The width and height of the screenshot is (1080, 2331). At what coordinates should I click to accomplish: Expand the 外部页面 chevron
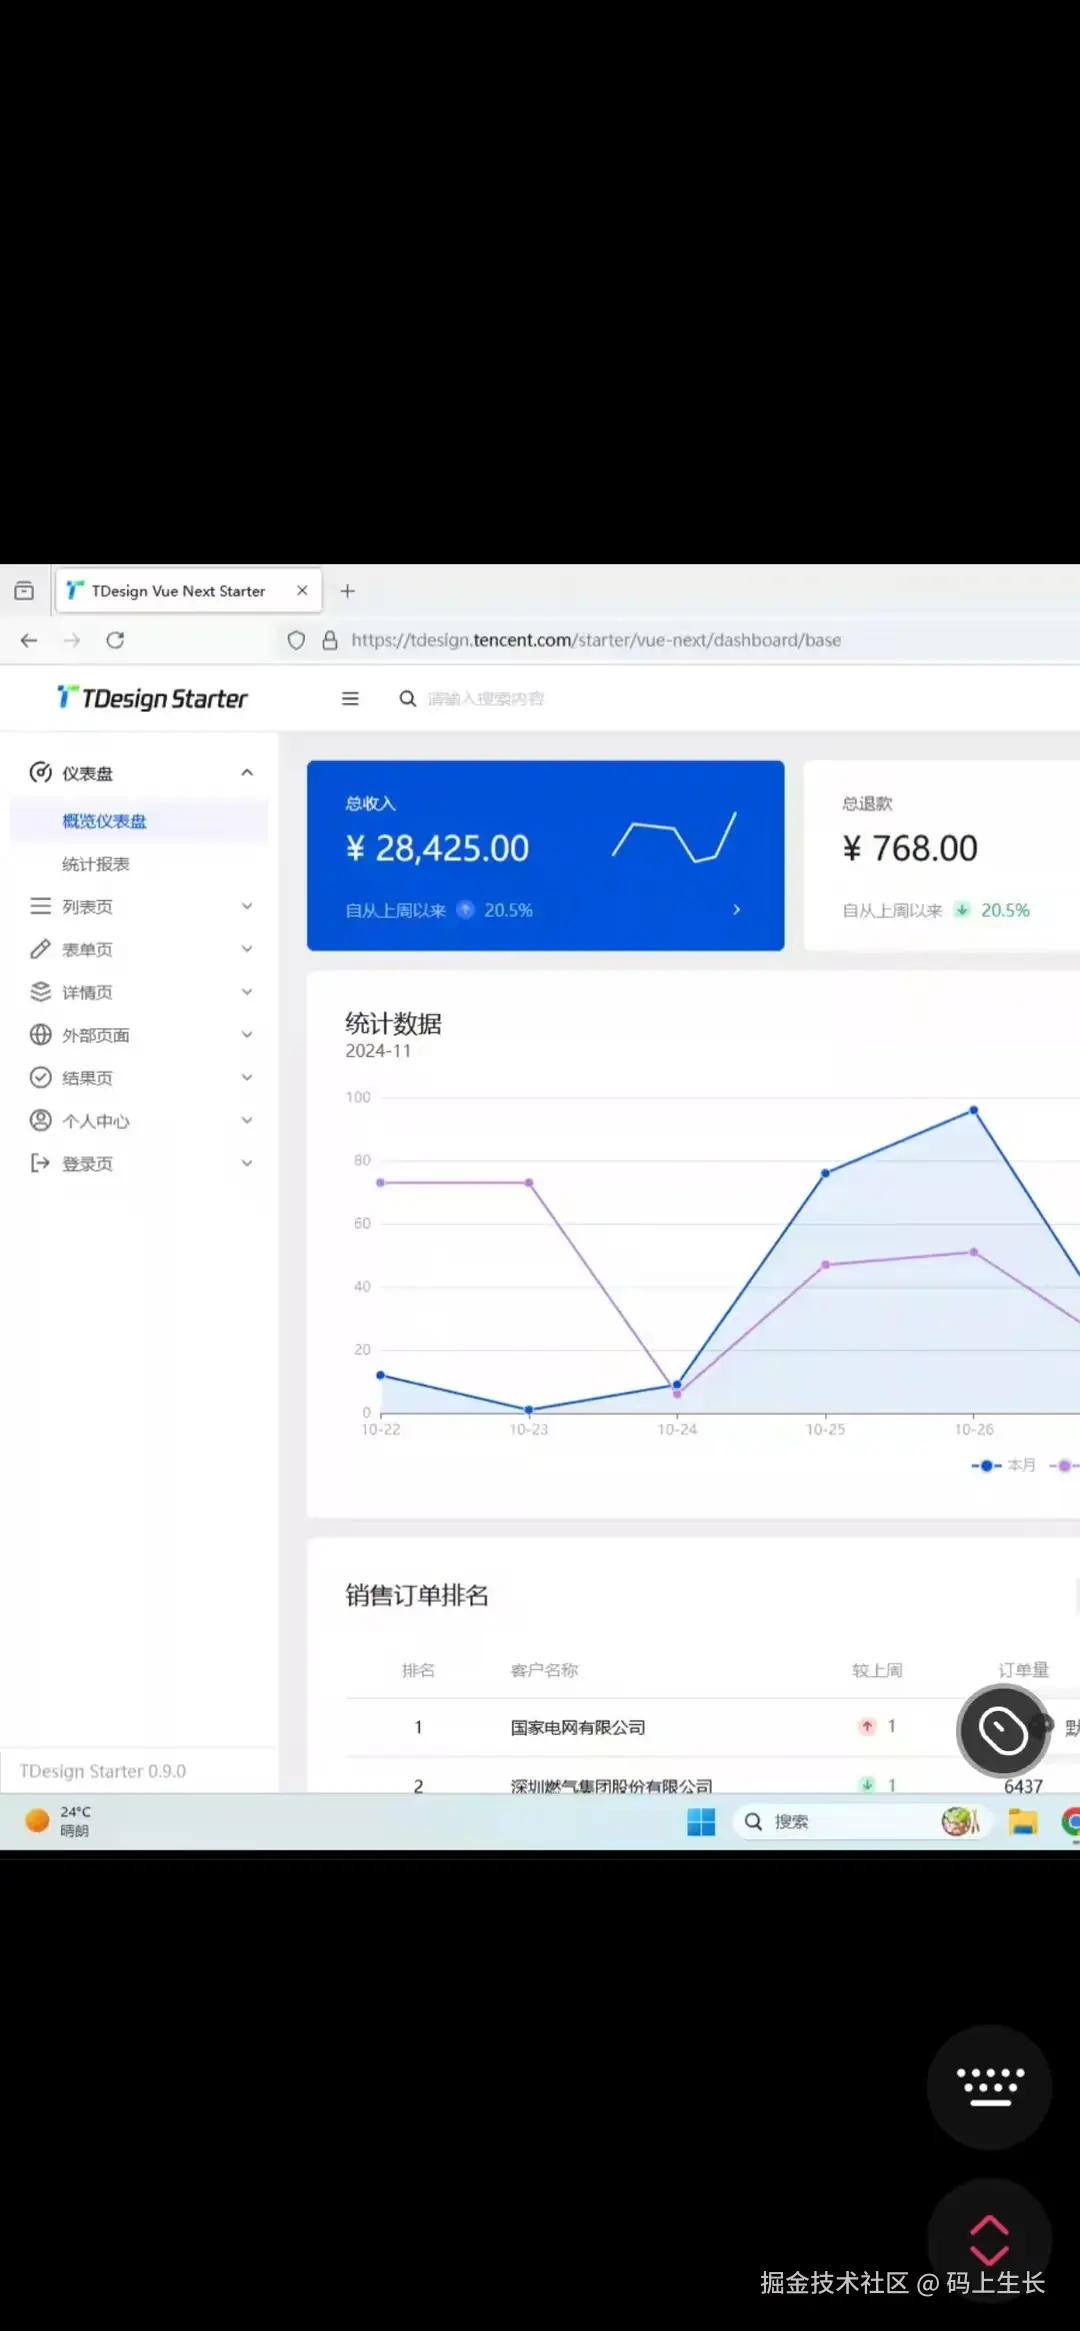[247, 1035]
